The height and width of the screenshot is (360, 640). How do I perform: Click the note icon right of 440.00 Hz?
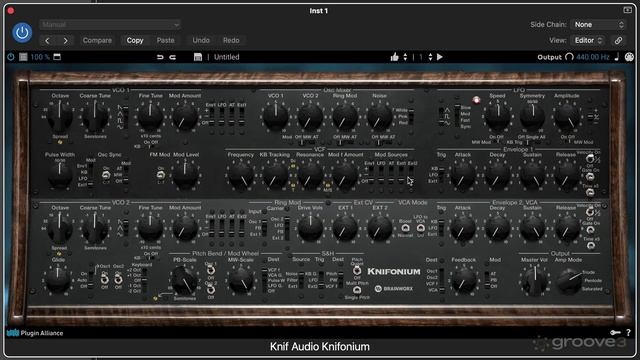[x=617, y=57]
